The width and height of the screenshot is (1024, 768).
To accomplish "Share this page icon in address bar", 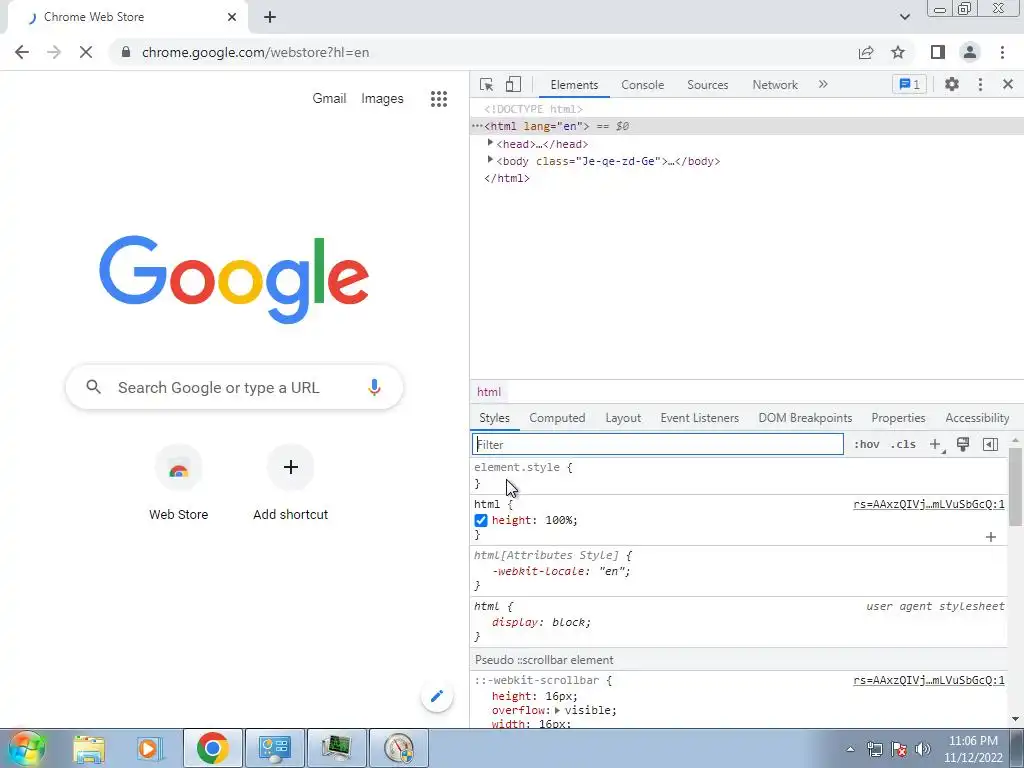I will pos(866,52).
